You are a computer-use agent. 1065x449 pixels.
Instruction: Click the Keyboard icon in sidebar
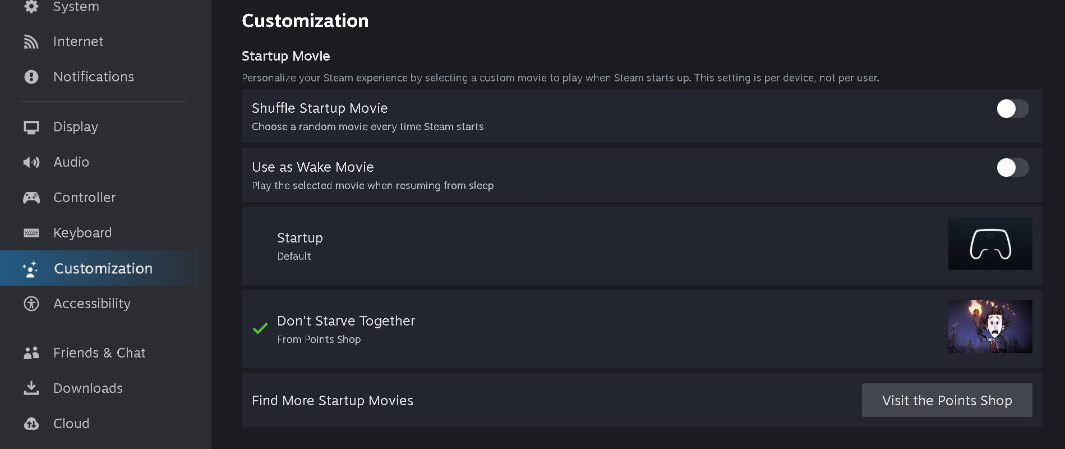tap(31, 233)
